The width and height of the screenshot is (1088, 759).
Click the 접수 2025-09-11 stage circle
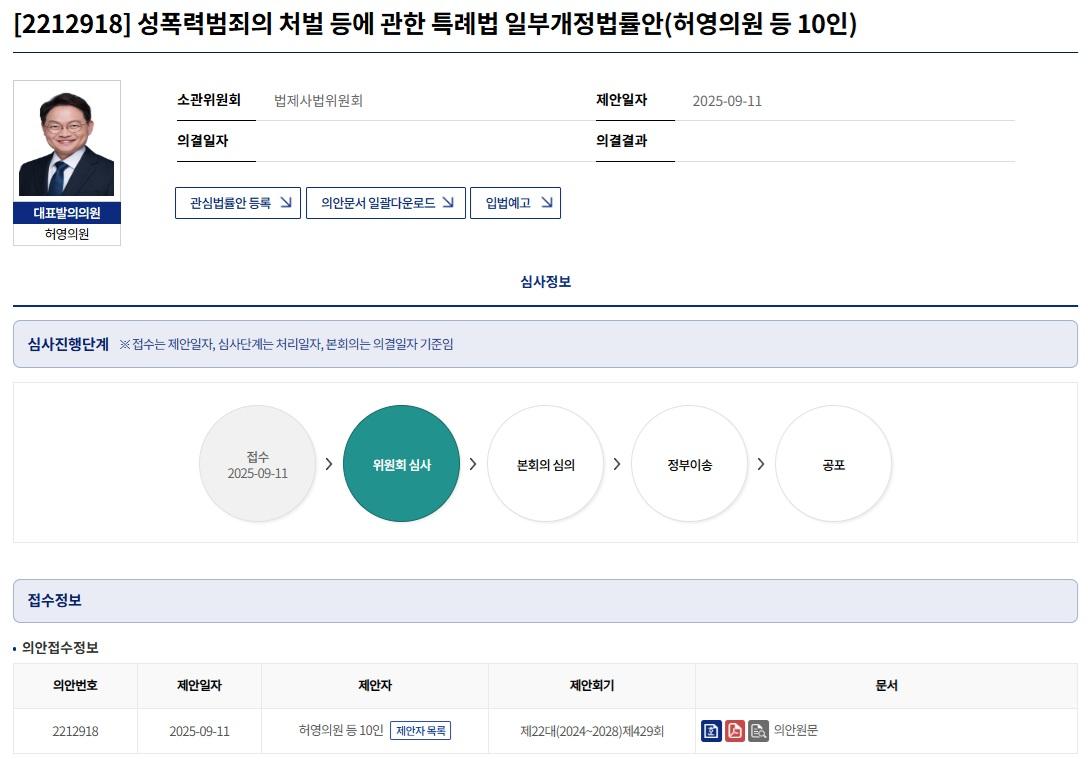[x=257, y=463]
